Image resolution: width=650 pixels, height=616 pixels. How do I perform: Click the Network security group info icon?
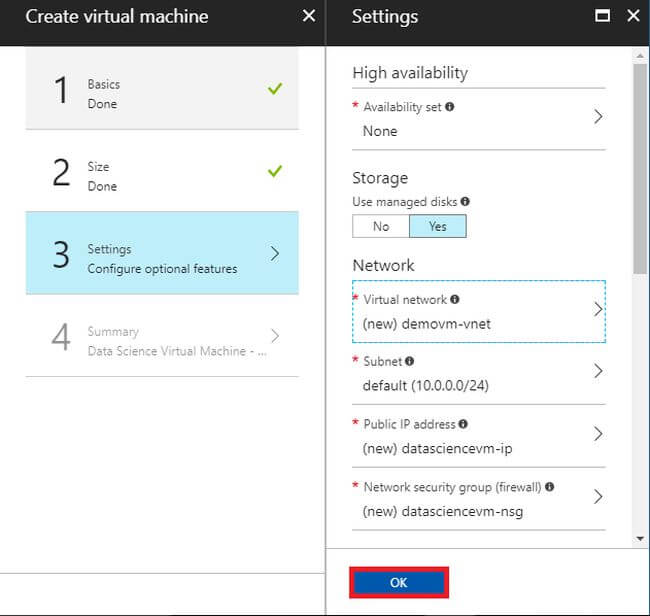pyautogui.click(x=550, y=487)
